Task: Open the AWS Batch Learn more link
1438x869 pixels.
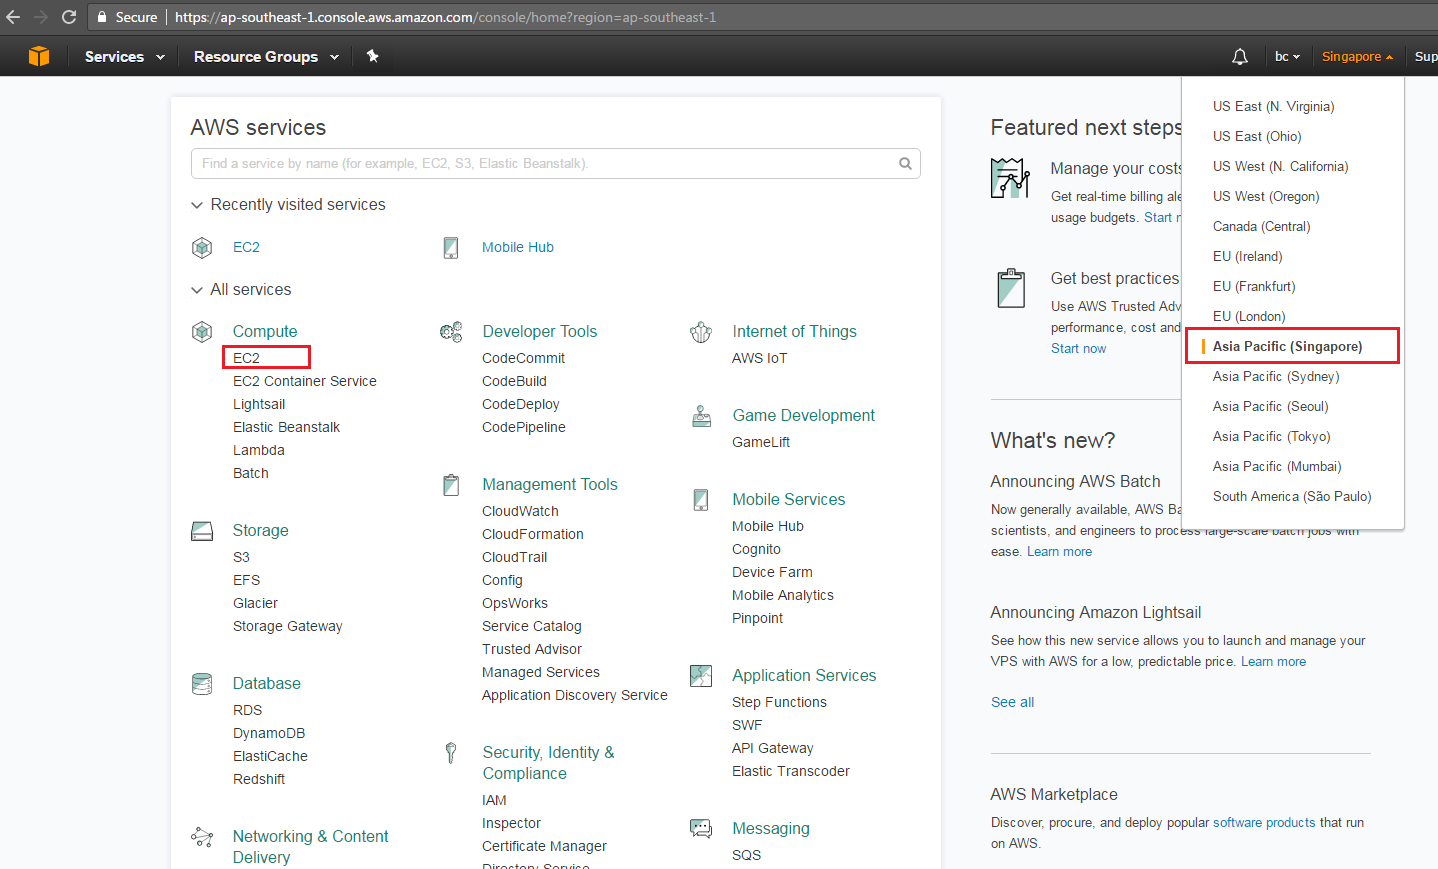Action: pyautogui.click(x=1059, y=551)
